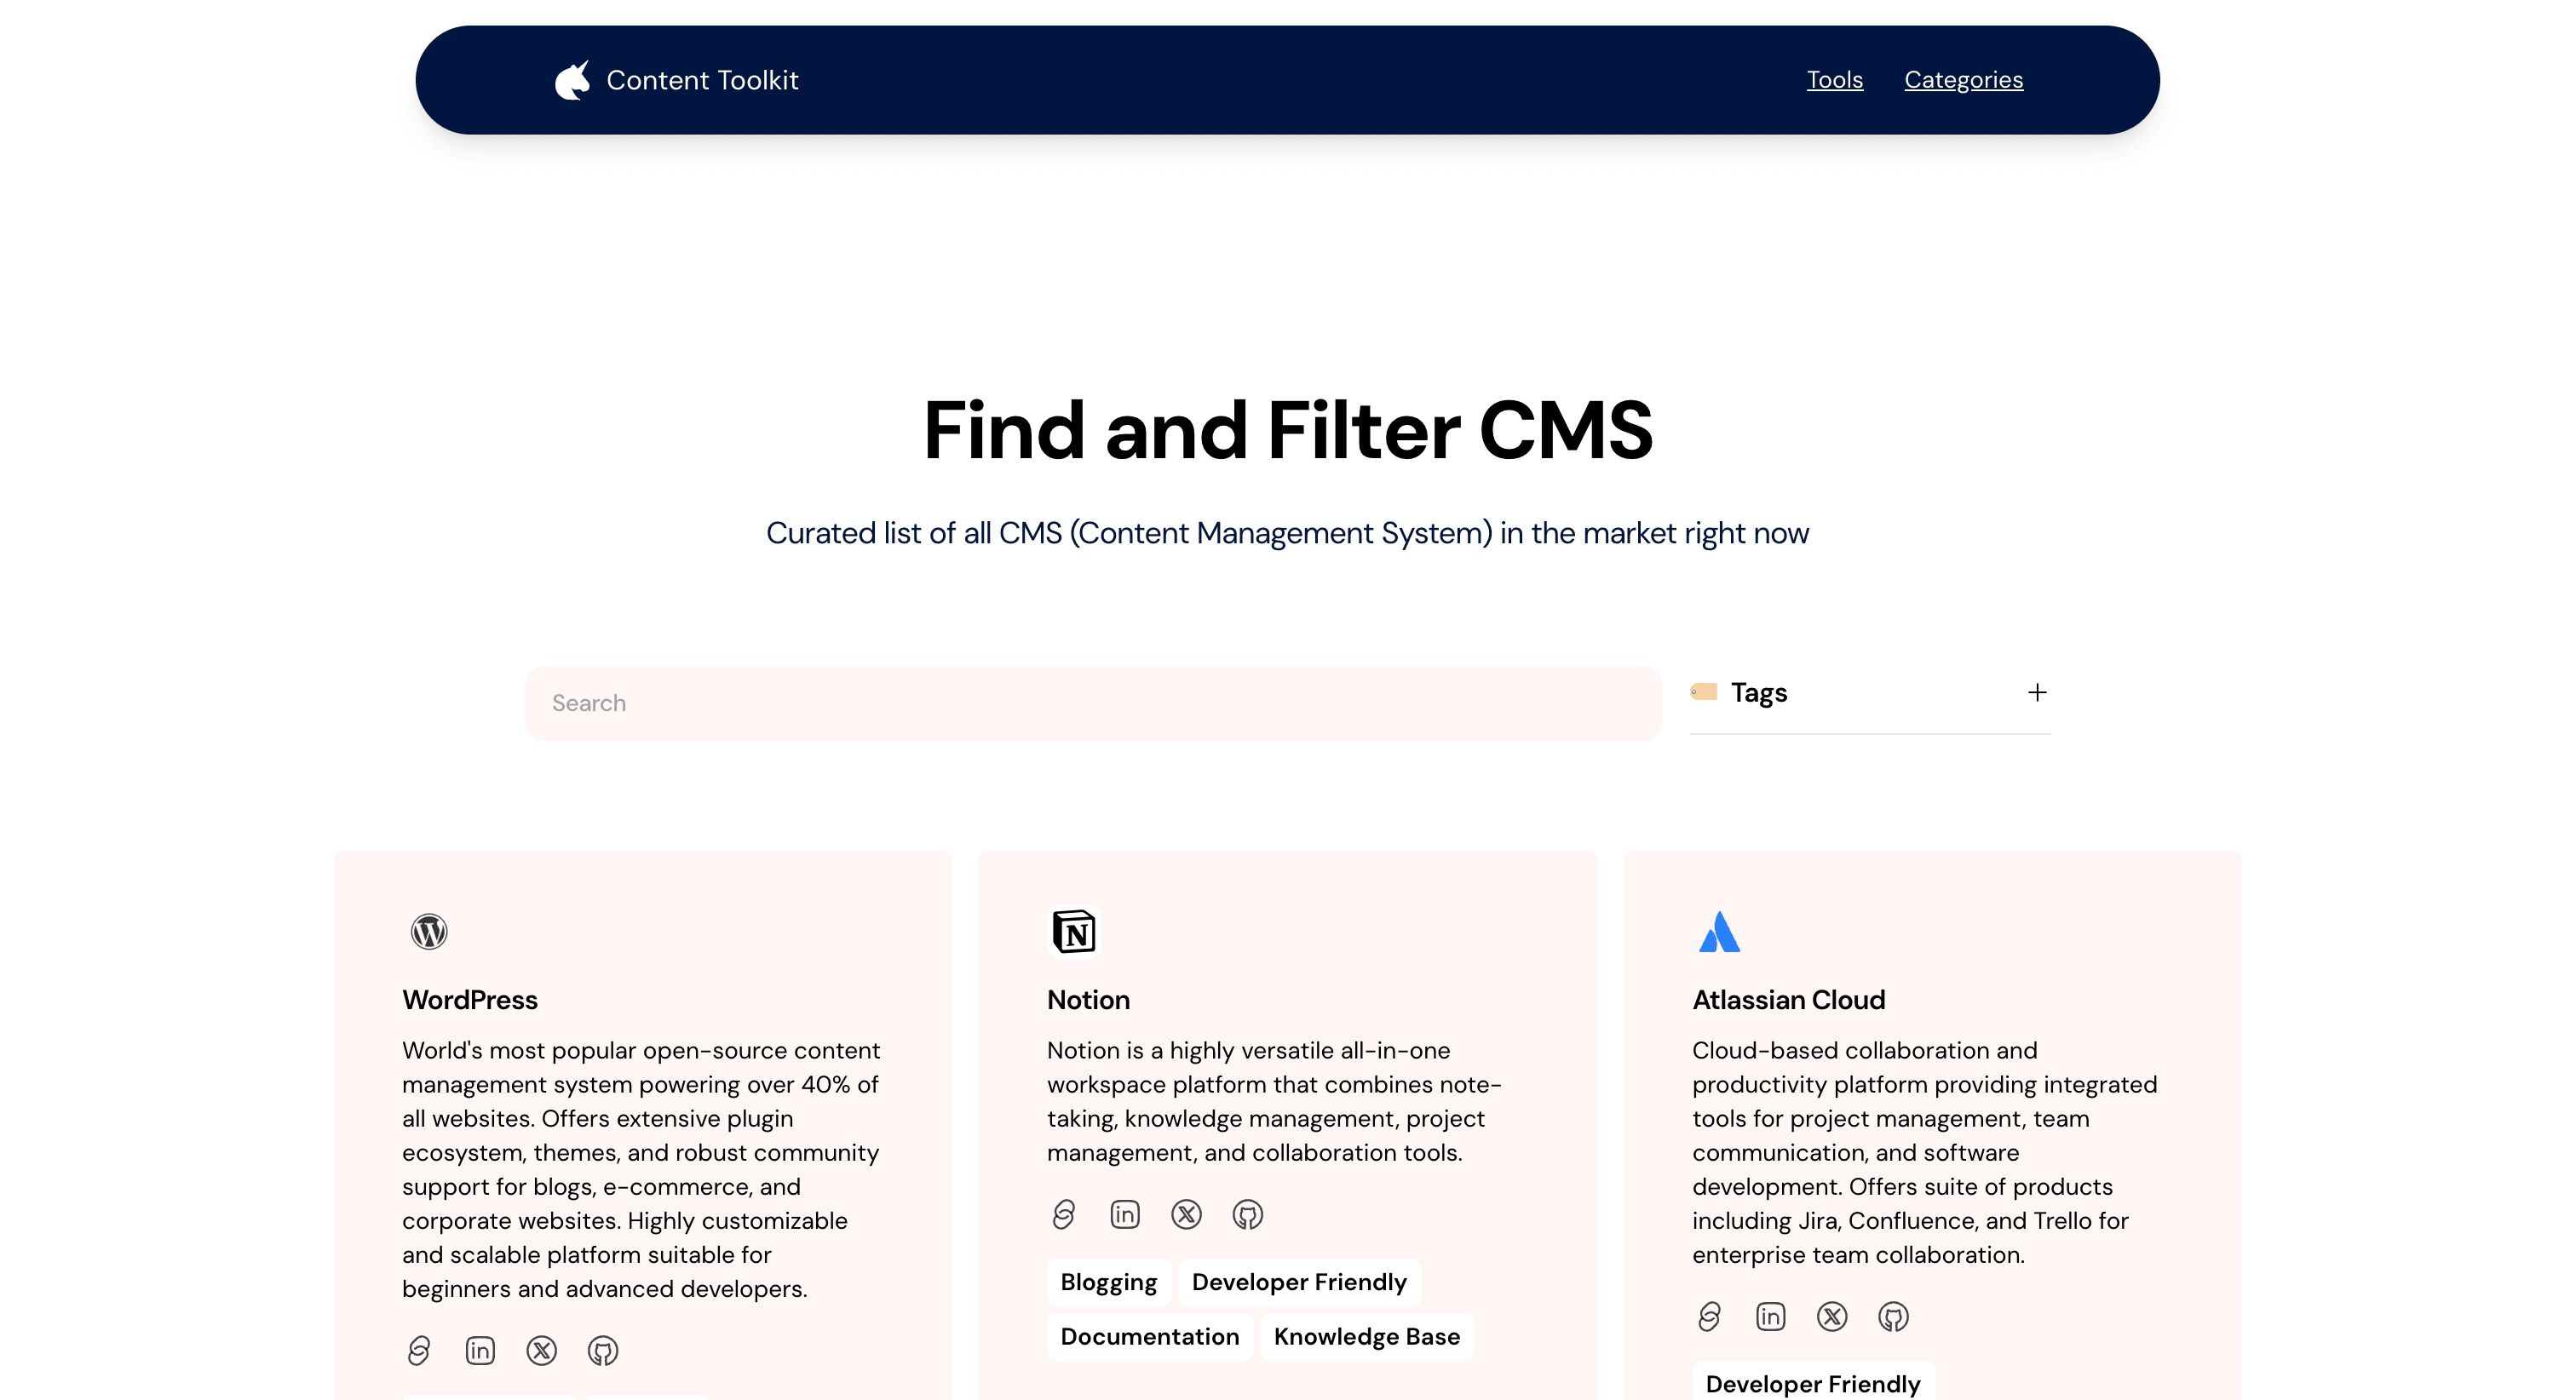Toggle the Developer Friendly tag on Atlassian

[1812, 1383]
